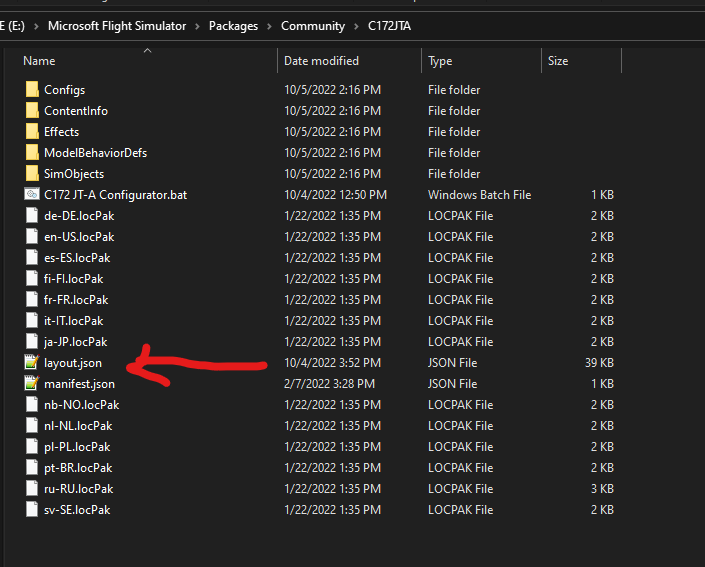This screenshot has width=705, height=567.
Task: Click the C172 JT-A Configurator.bat file icon
Action: click(32, 194)
